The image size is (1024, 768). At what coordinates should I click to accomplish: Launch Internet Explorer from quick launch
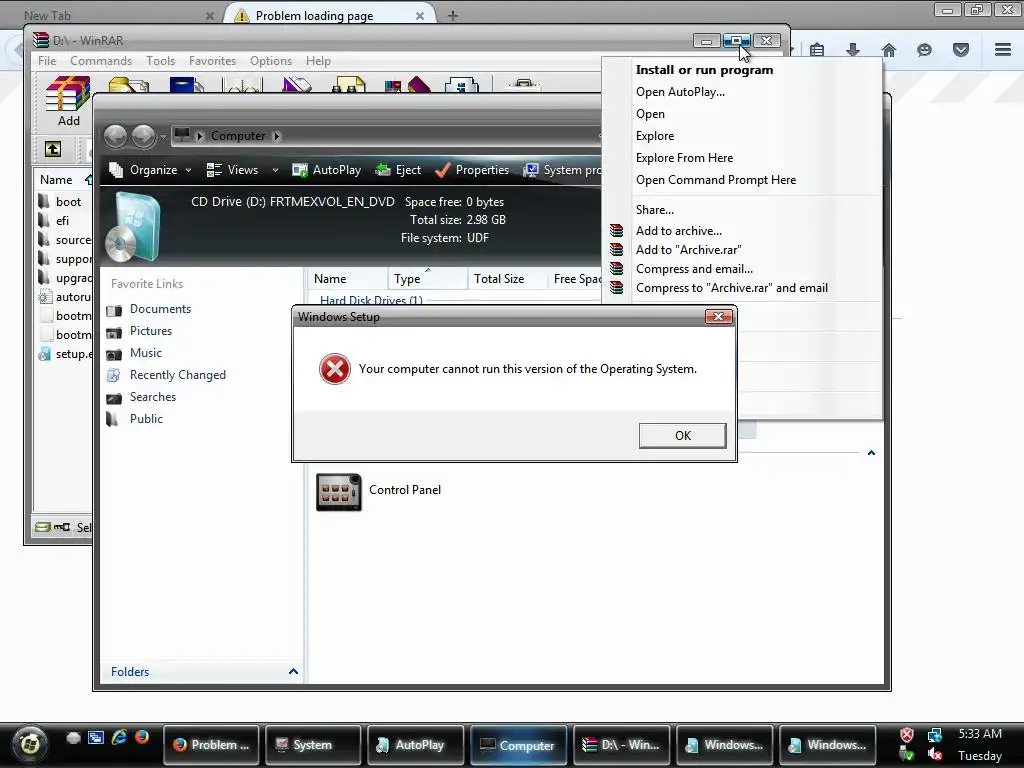(119, 737)
